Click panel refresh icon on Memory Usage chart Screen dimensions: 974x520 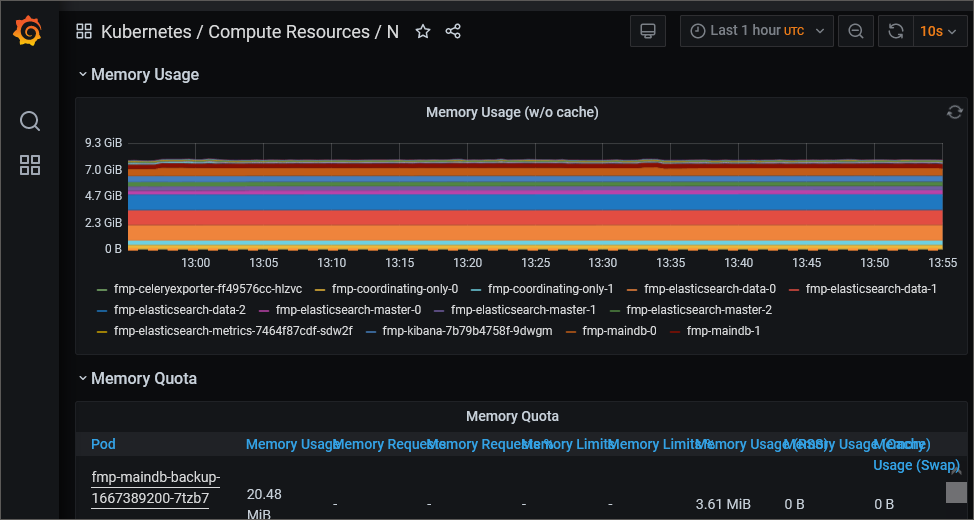click(x=955, y=112)
